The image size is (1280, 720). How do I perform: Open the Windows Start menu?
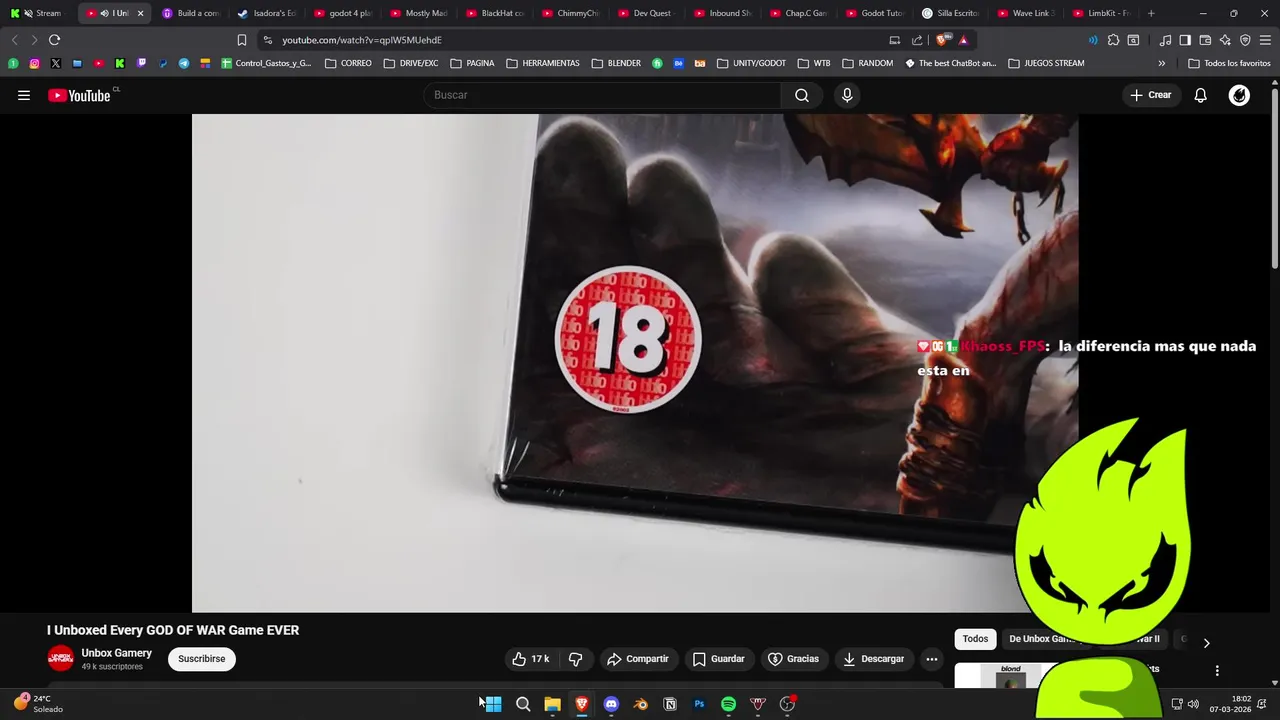(x=493, y=704)
